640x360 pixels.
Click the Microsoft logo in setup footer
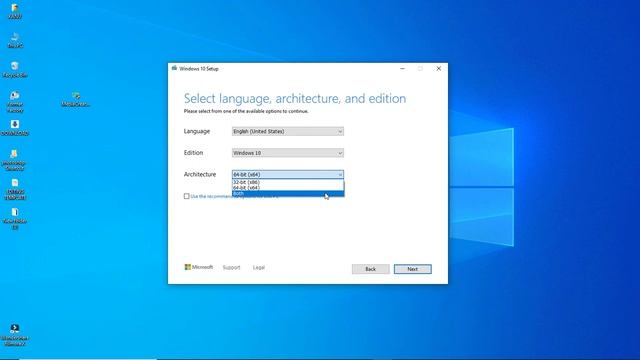click(x=199, y=267)
